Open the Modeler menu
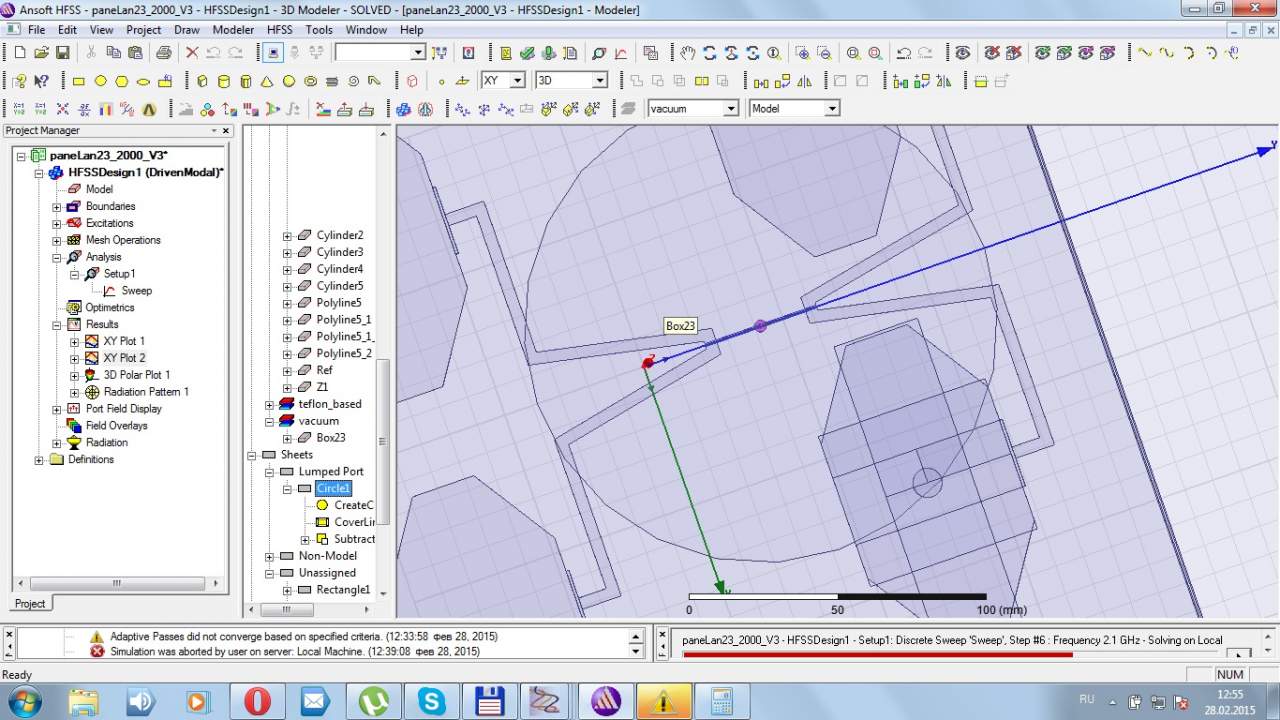 coord(233,30)
